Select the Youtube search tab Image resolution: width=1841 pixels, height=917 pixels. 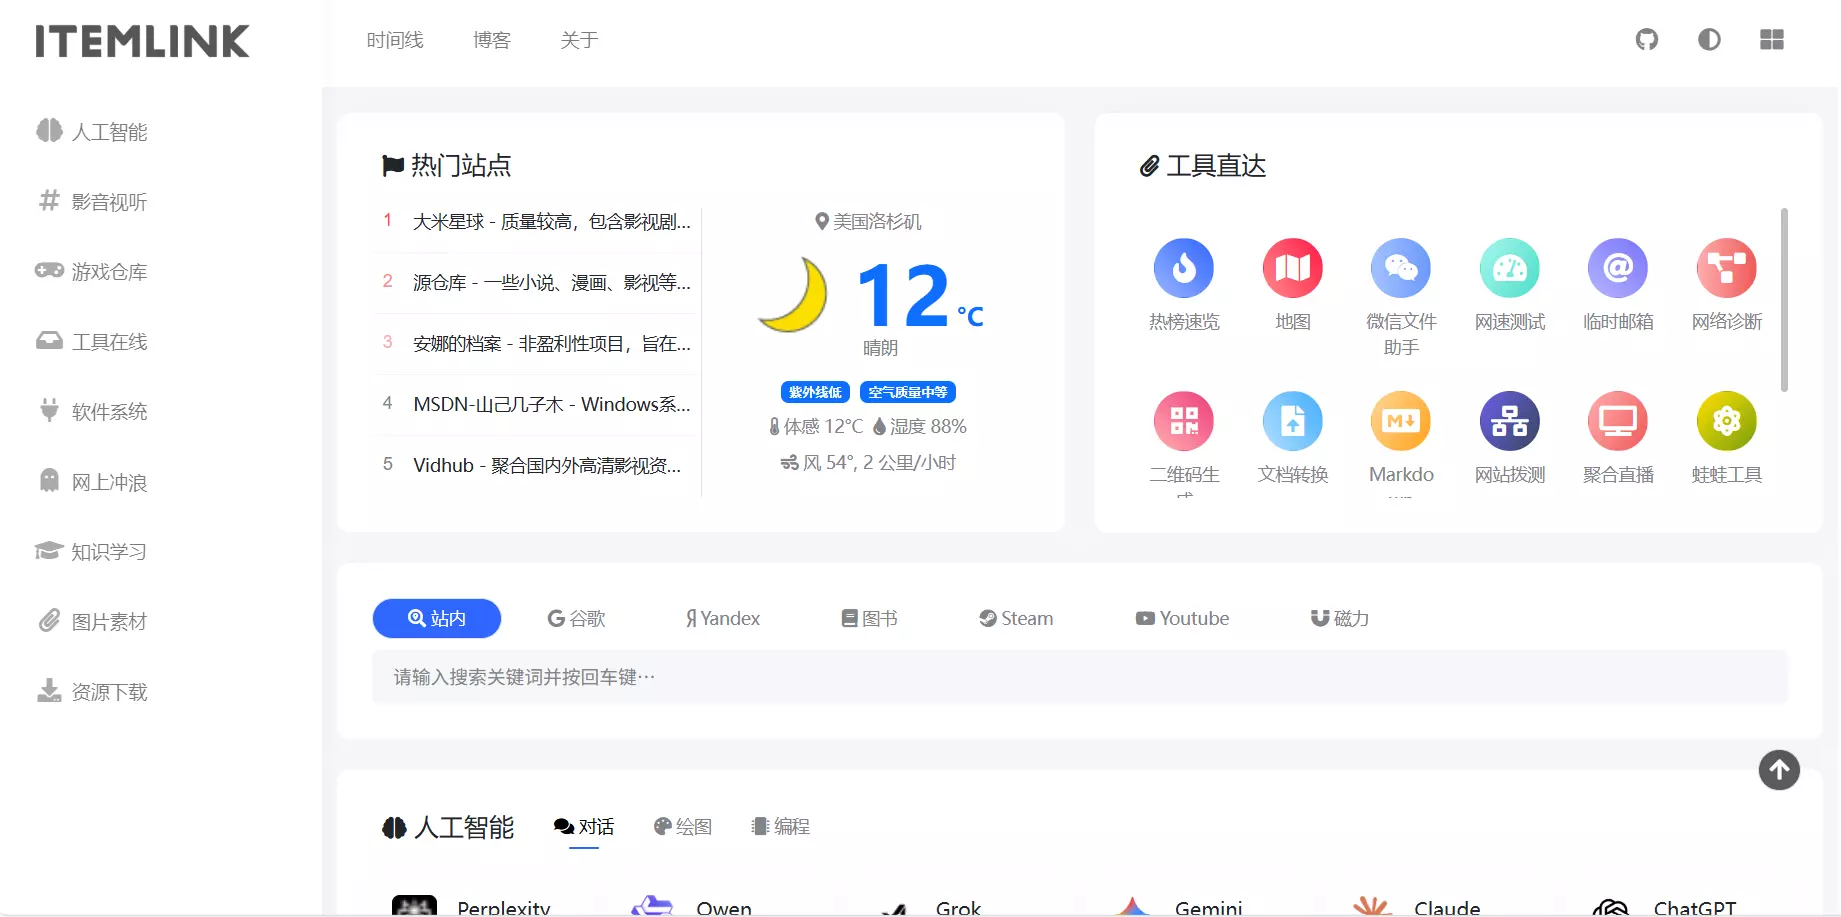tap(1182, 618)
